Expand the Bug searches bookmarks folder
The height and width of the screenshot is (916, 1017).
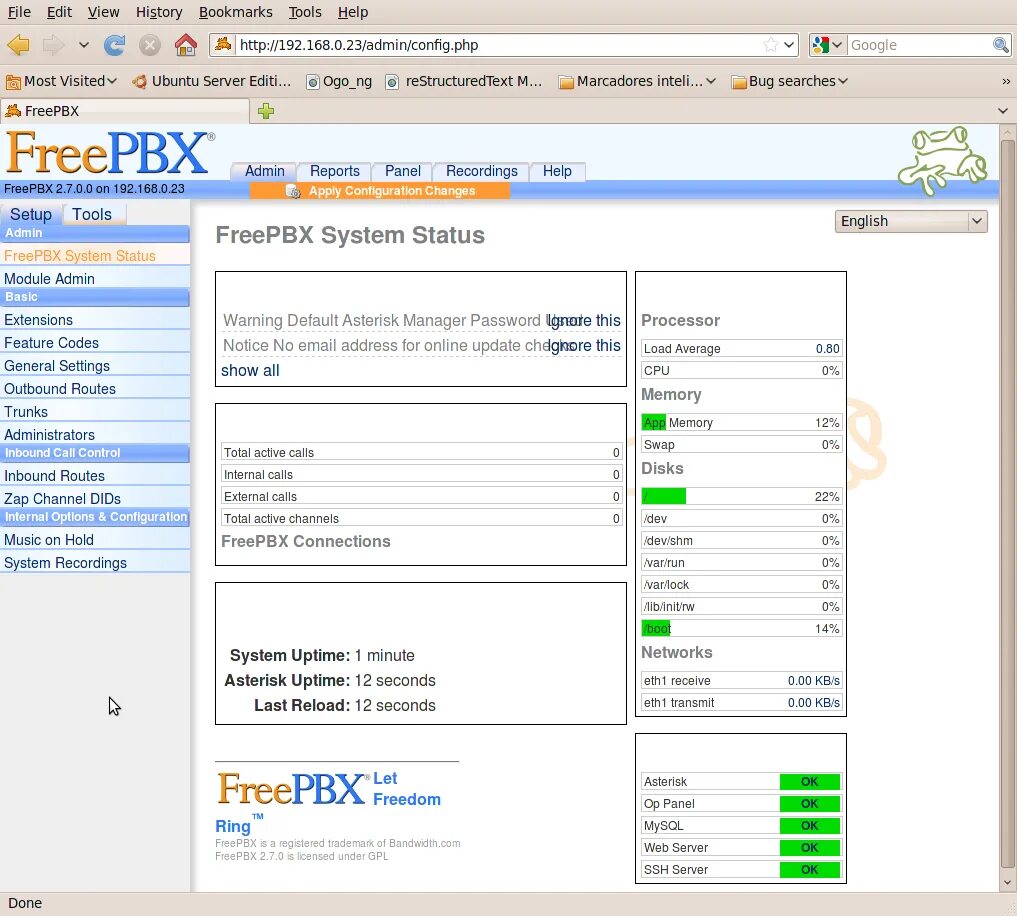click(789, 81)
